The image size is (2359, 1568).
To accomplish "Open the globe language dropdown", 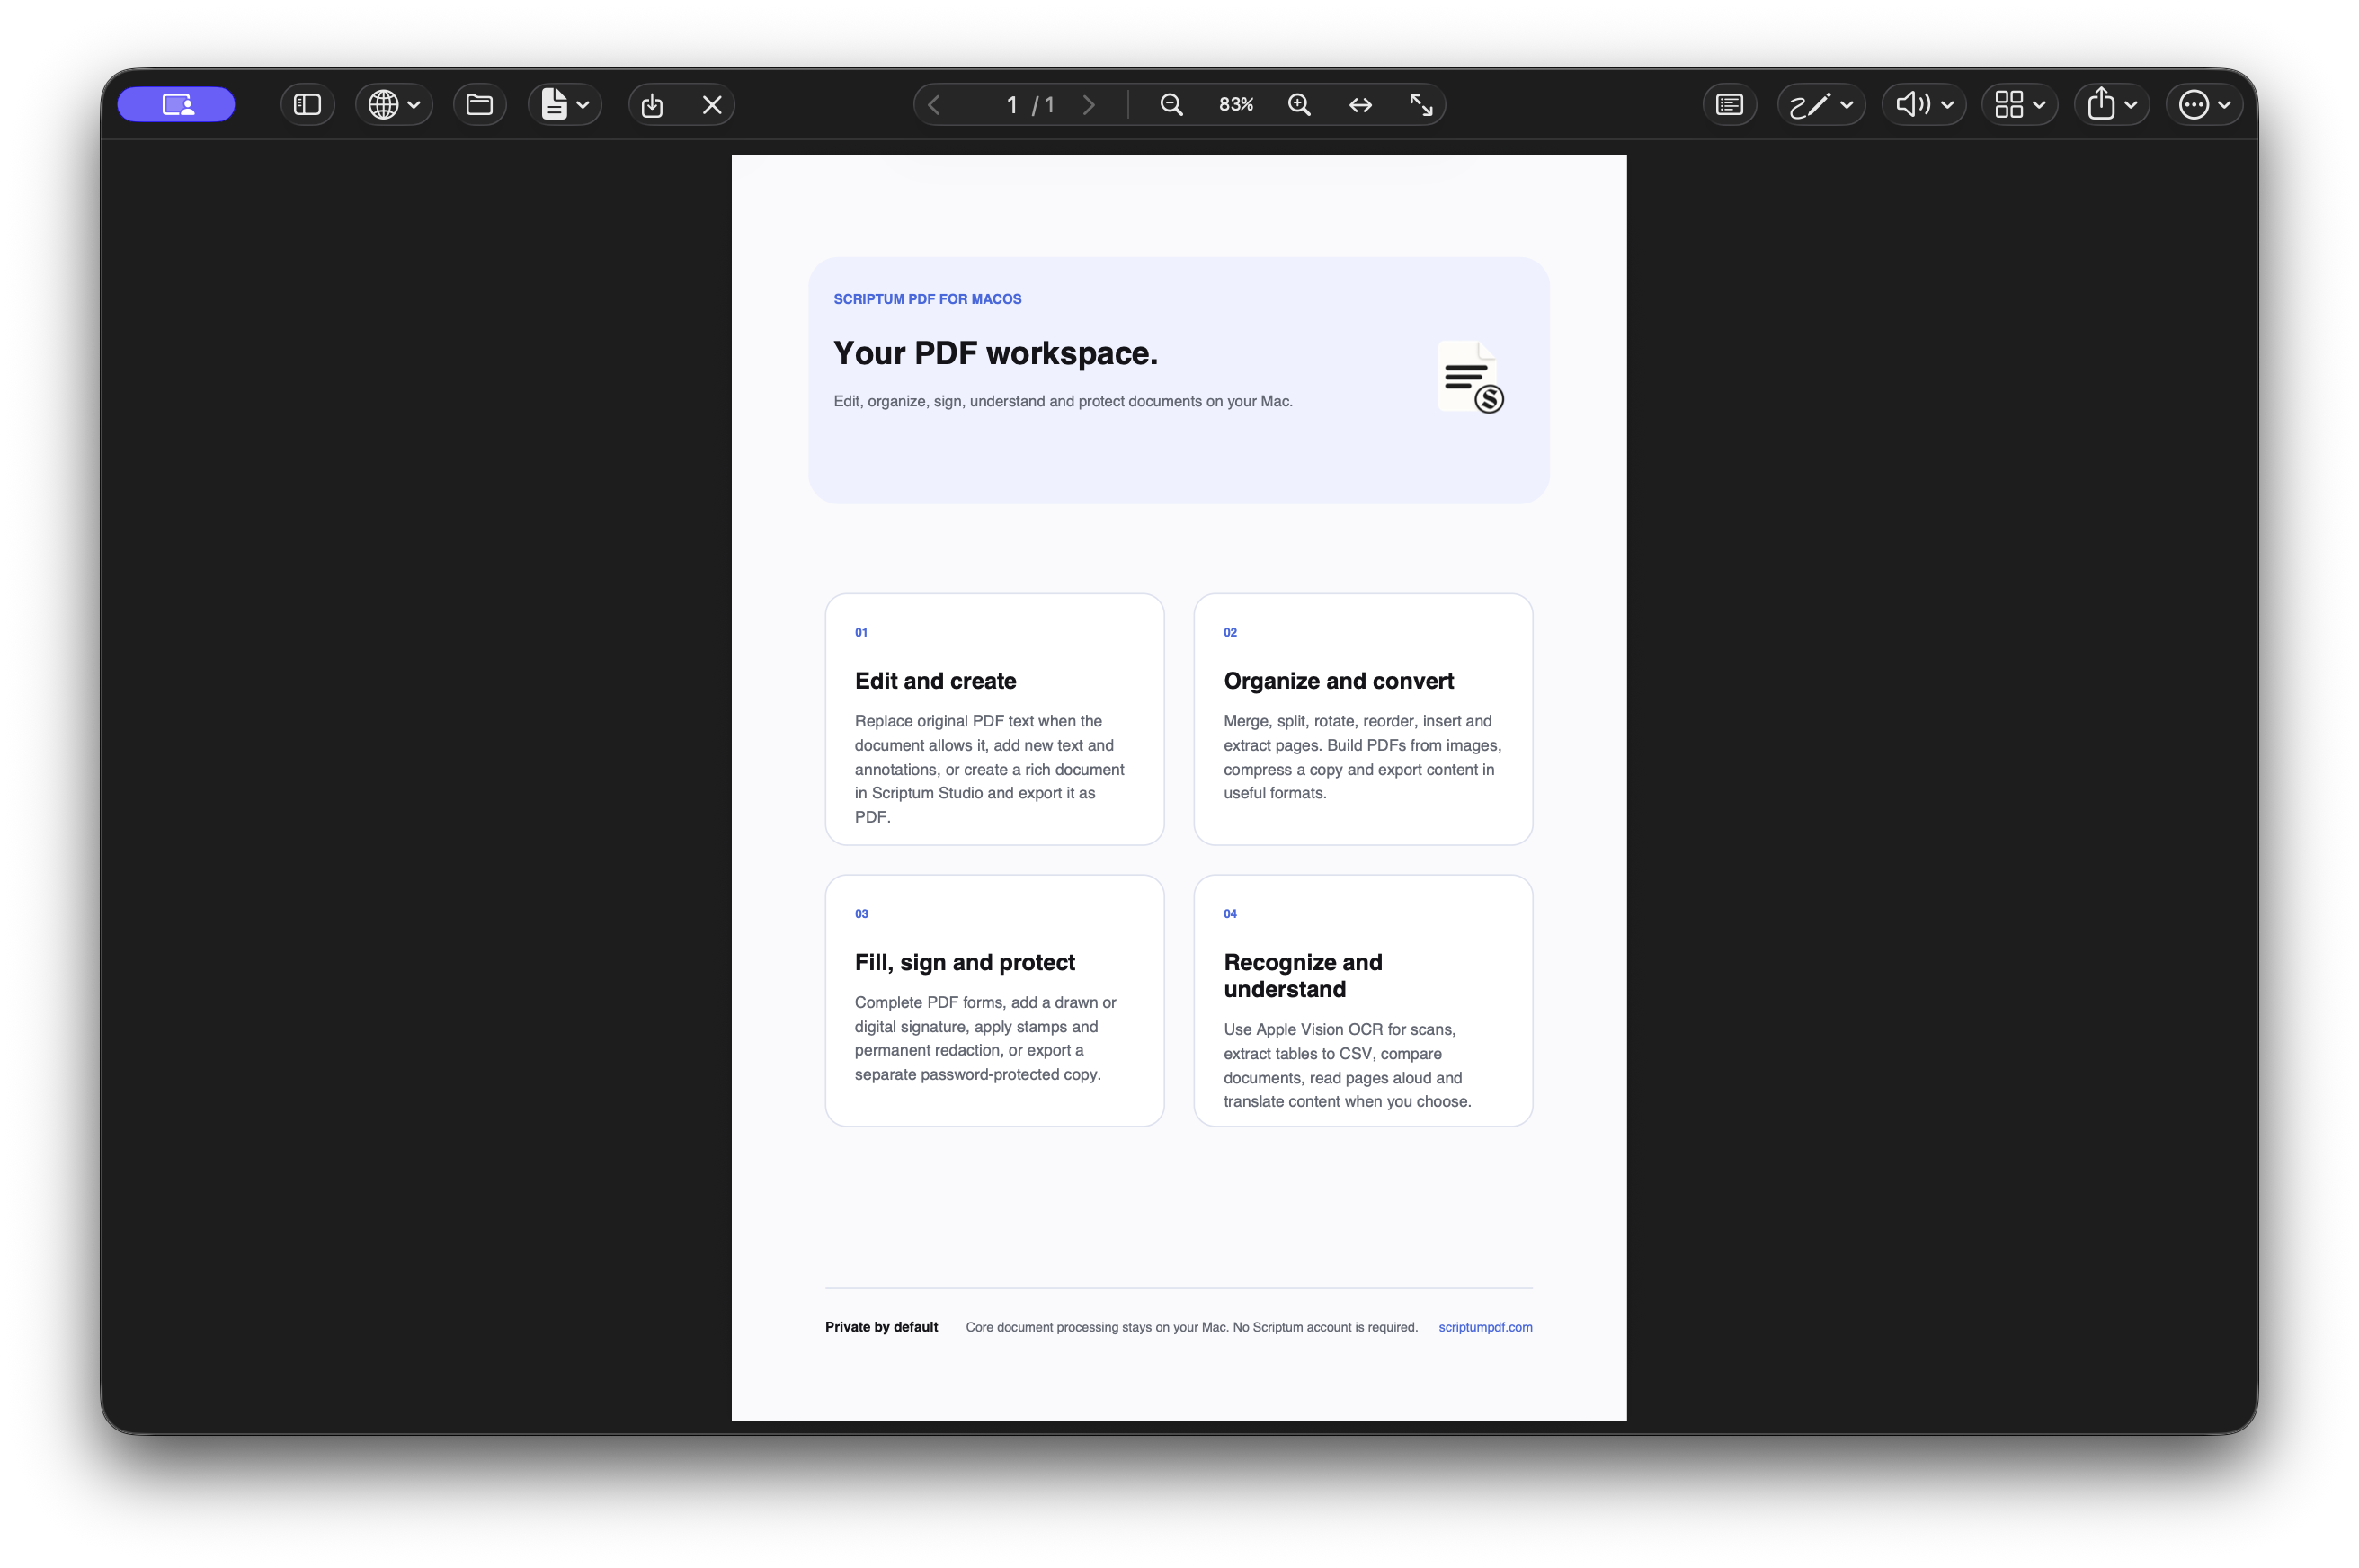I will coord(394,104).
